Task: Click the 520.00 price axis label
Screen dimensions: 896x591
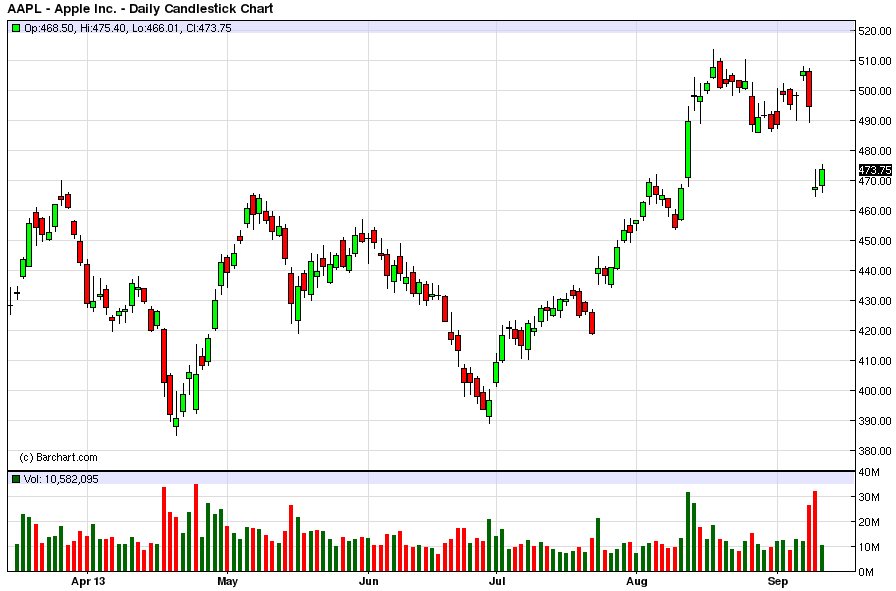Action: click(875, 31)
